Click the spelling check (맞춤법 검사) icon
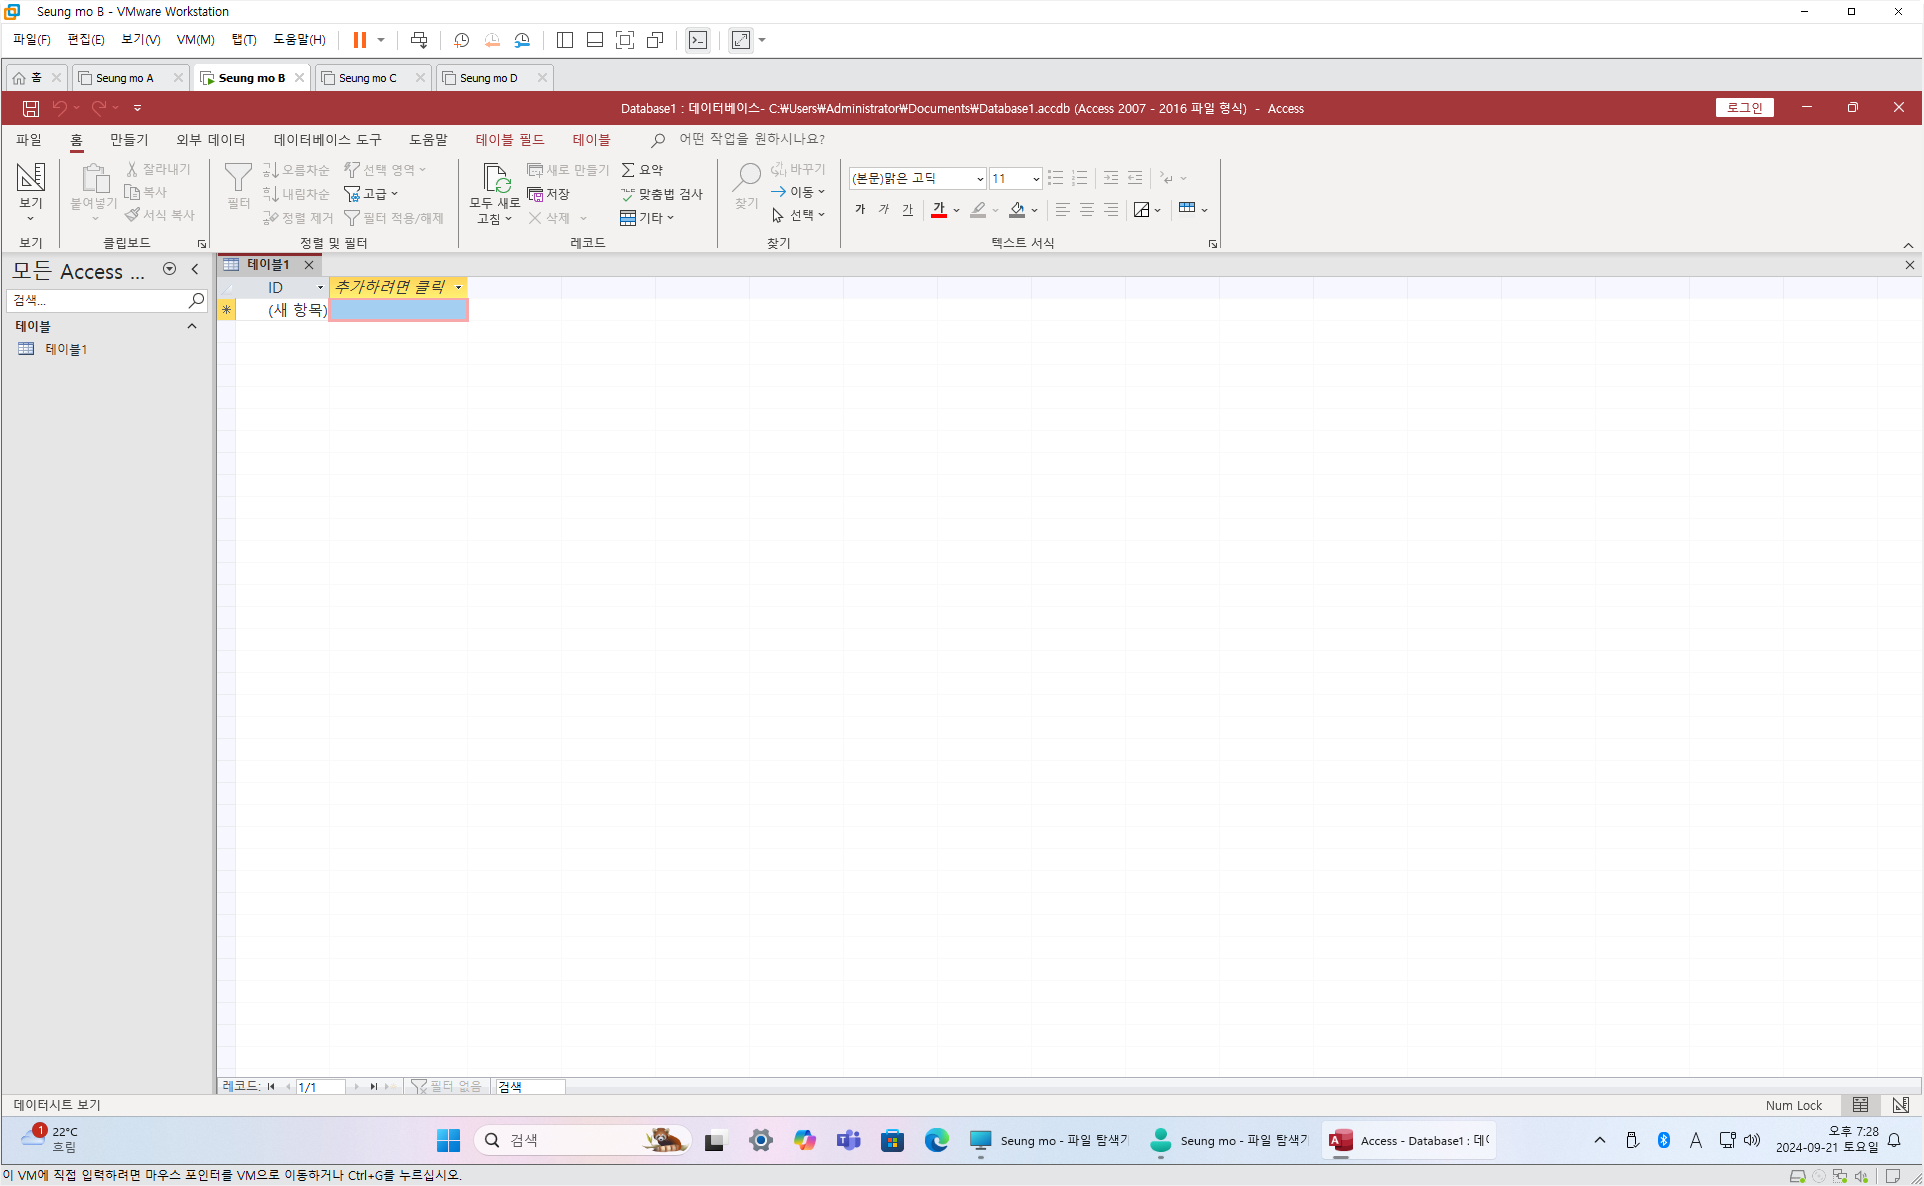 point(628,194)
